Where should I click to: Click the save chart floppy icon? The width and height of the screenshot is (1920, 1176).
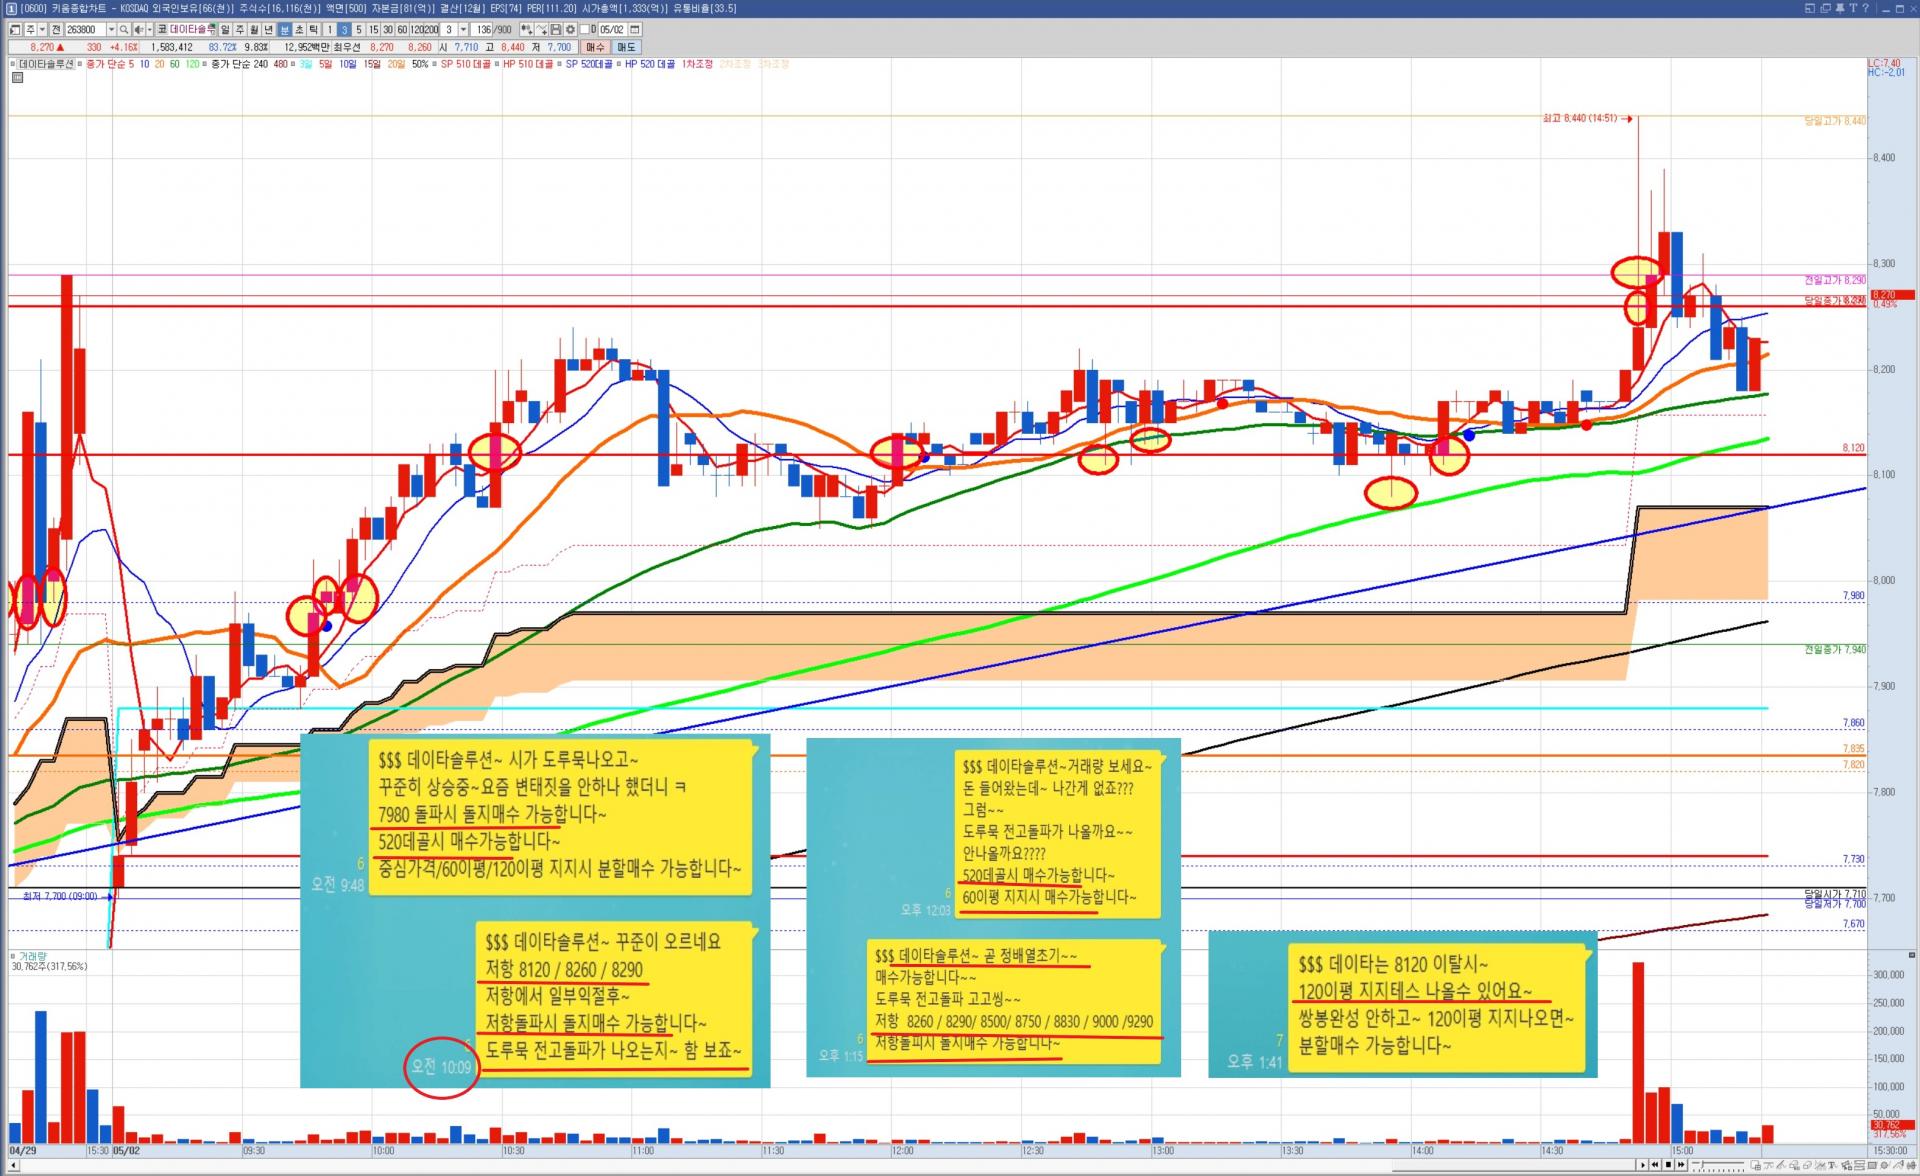click(555, 30)
